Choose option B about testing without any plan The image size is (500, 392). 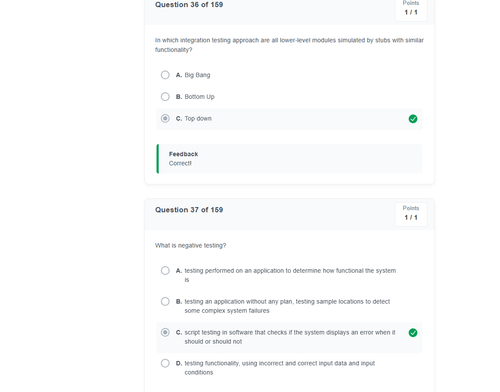tap(165, 301)
